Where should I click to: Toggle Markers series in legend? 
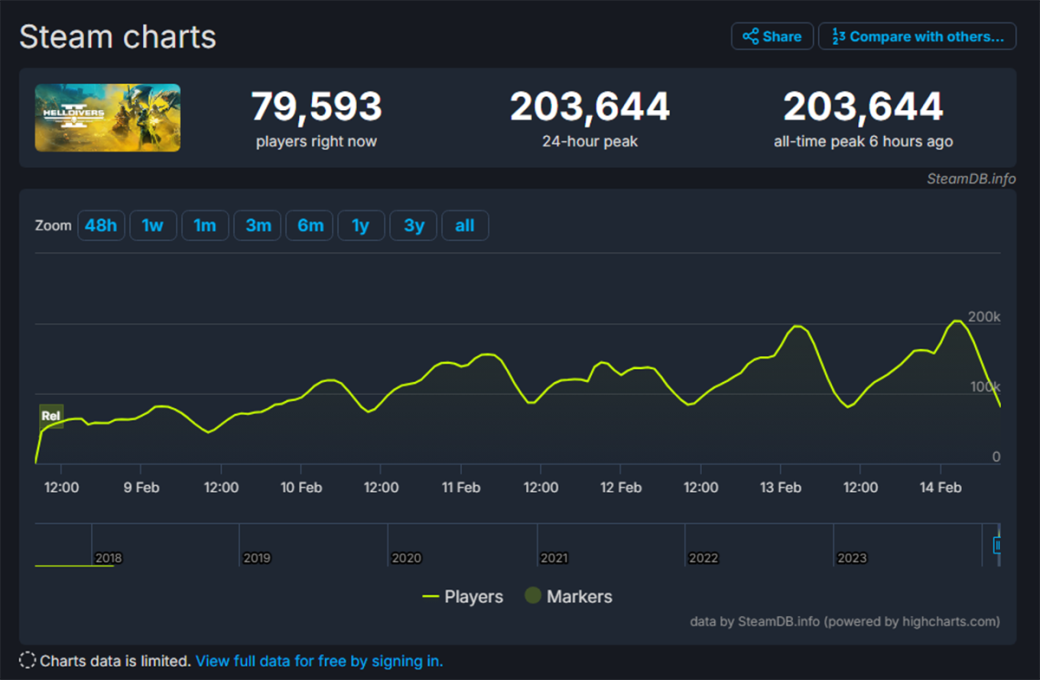[x=568, y=596]
